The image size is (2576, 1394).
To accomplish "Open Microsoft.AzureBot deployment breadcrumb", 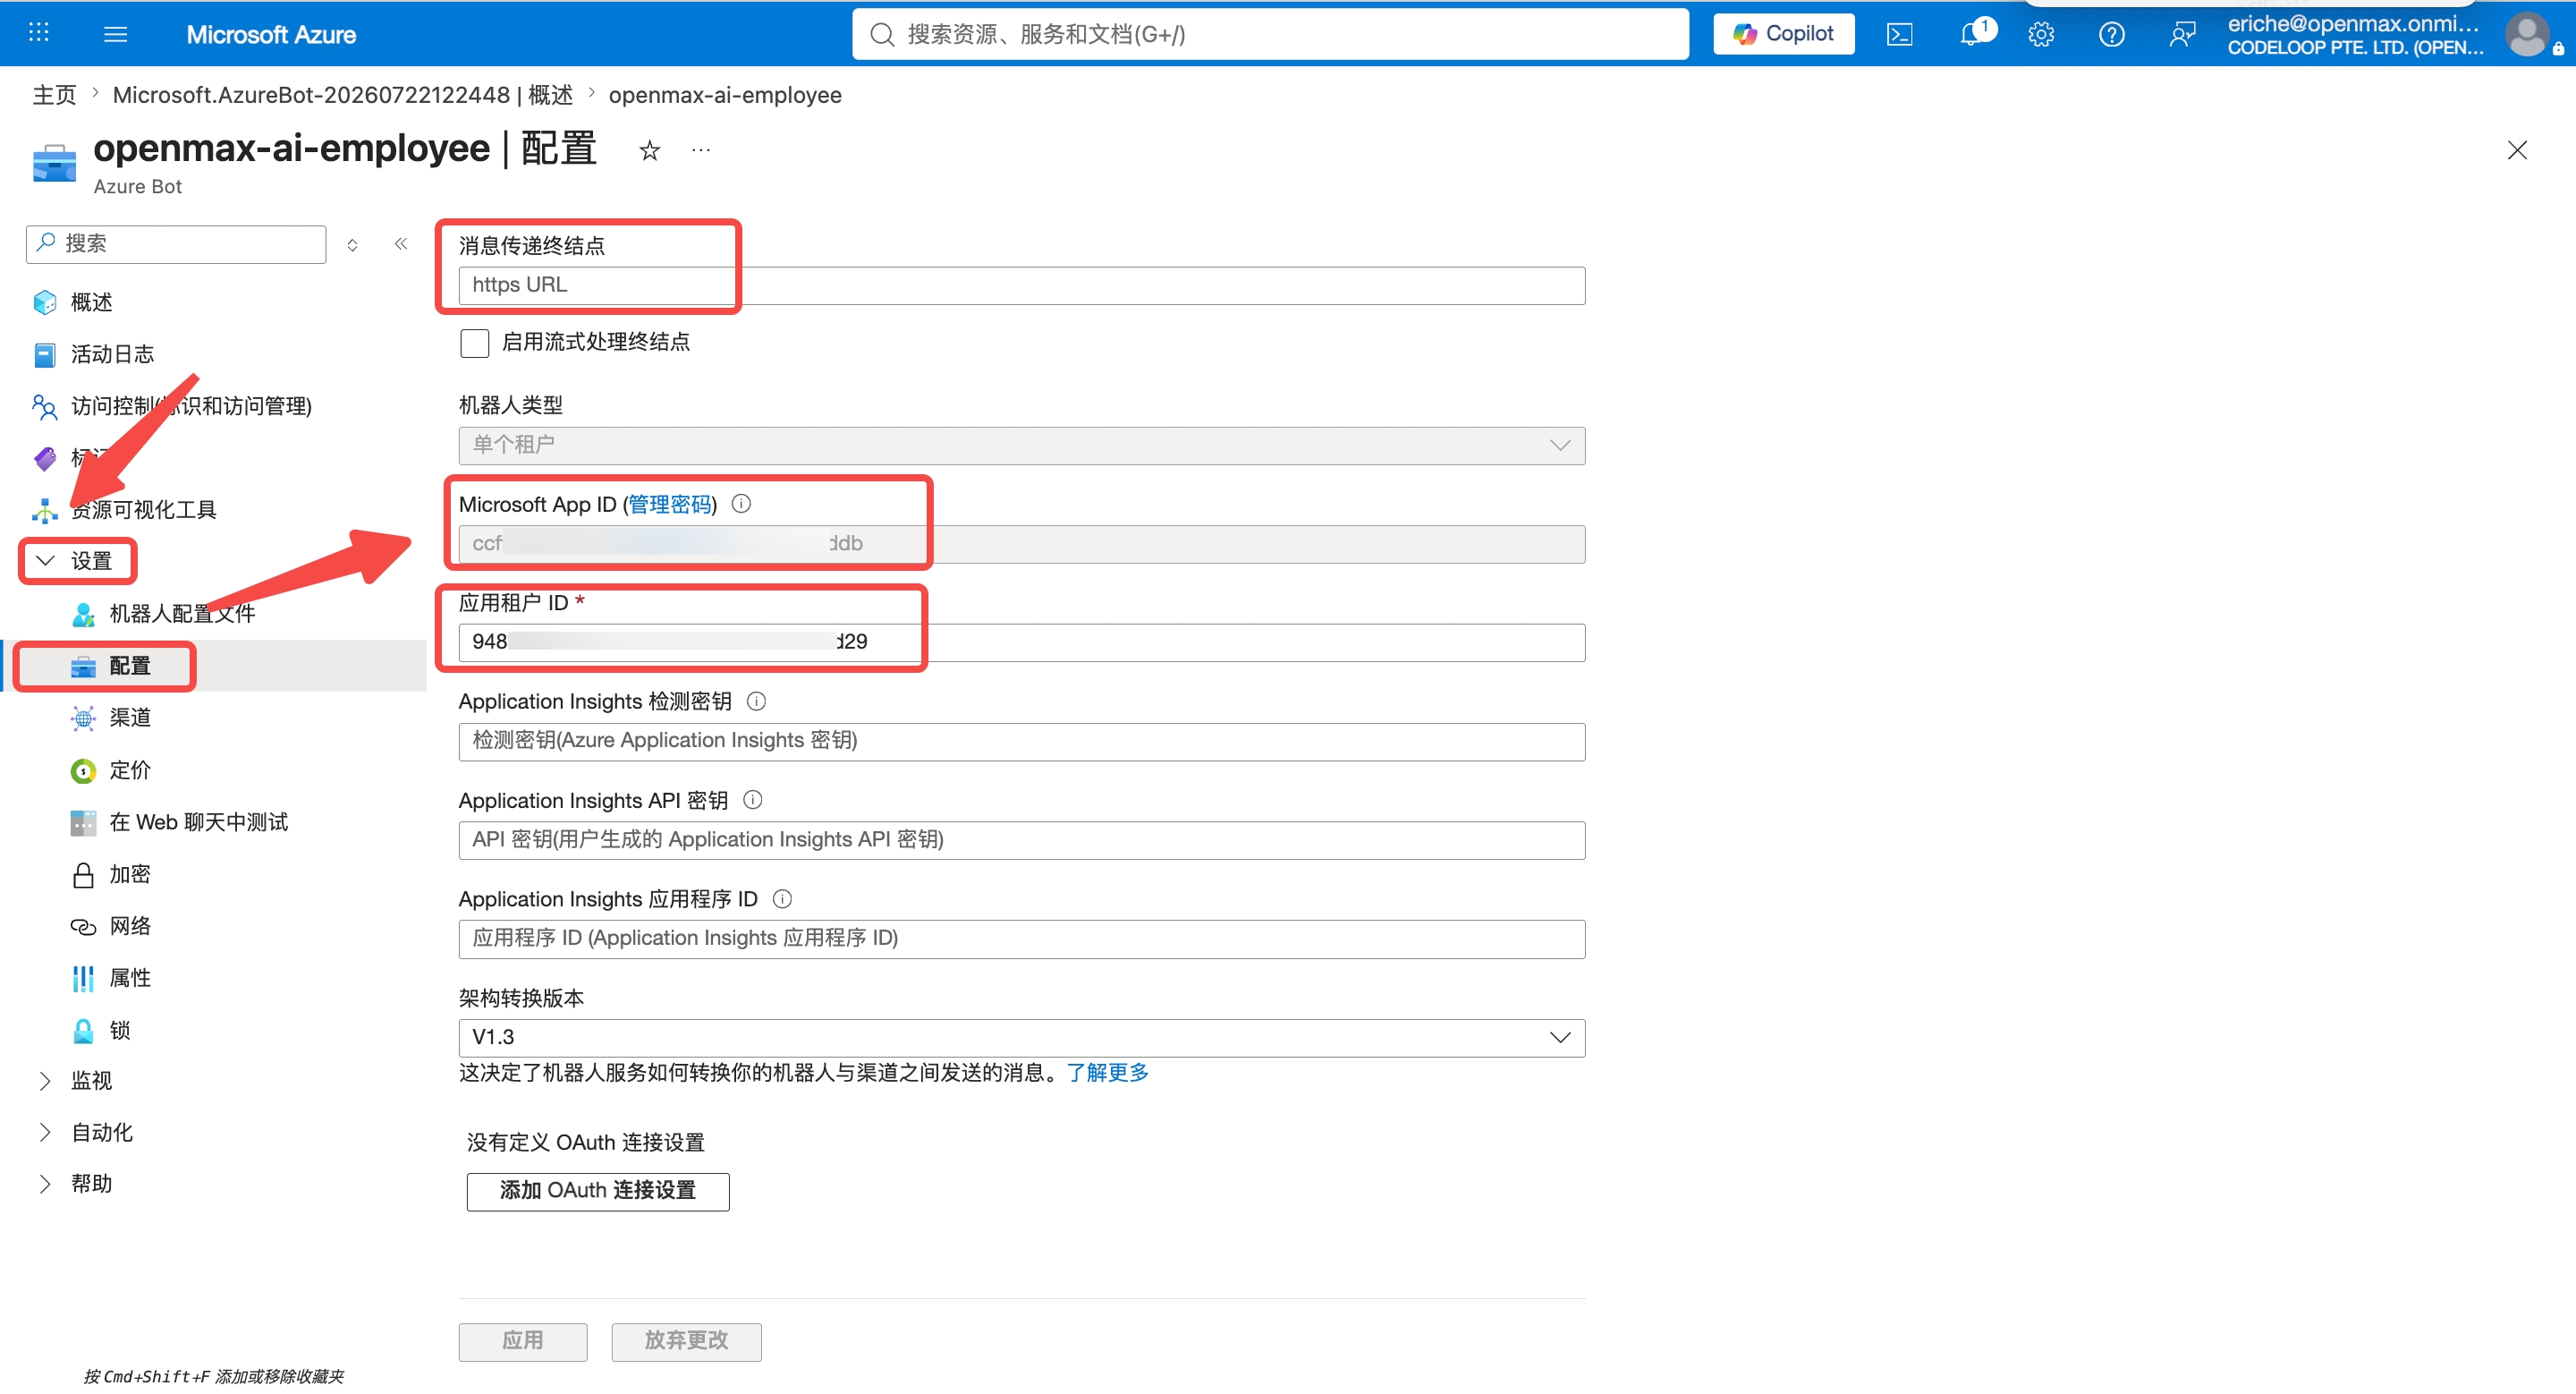I will tap(343, 95).
